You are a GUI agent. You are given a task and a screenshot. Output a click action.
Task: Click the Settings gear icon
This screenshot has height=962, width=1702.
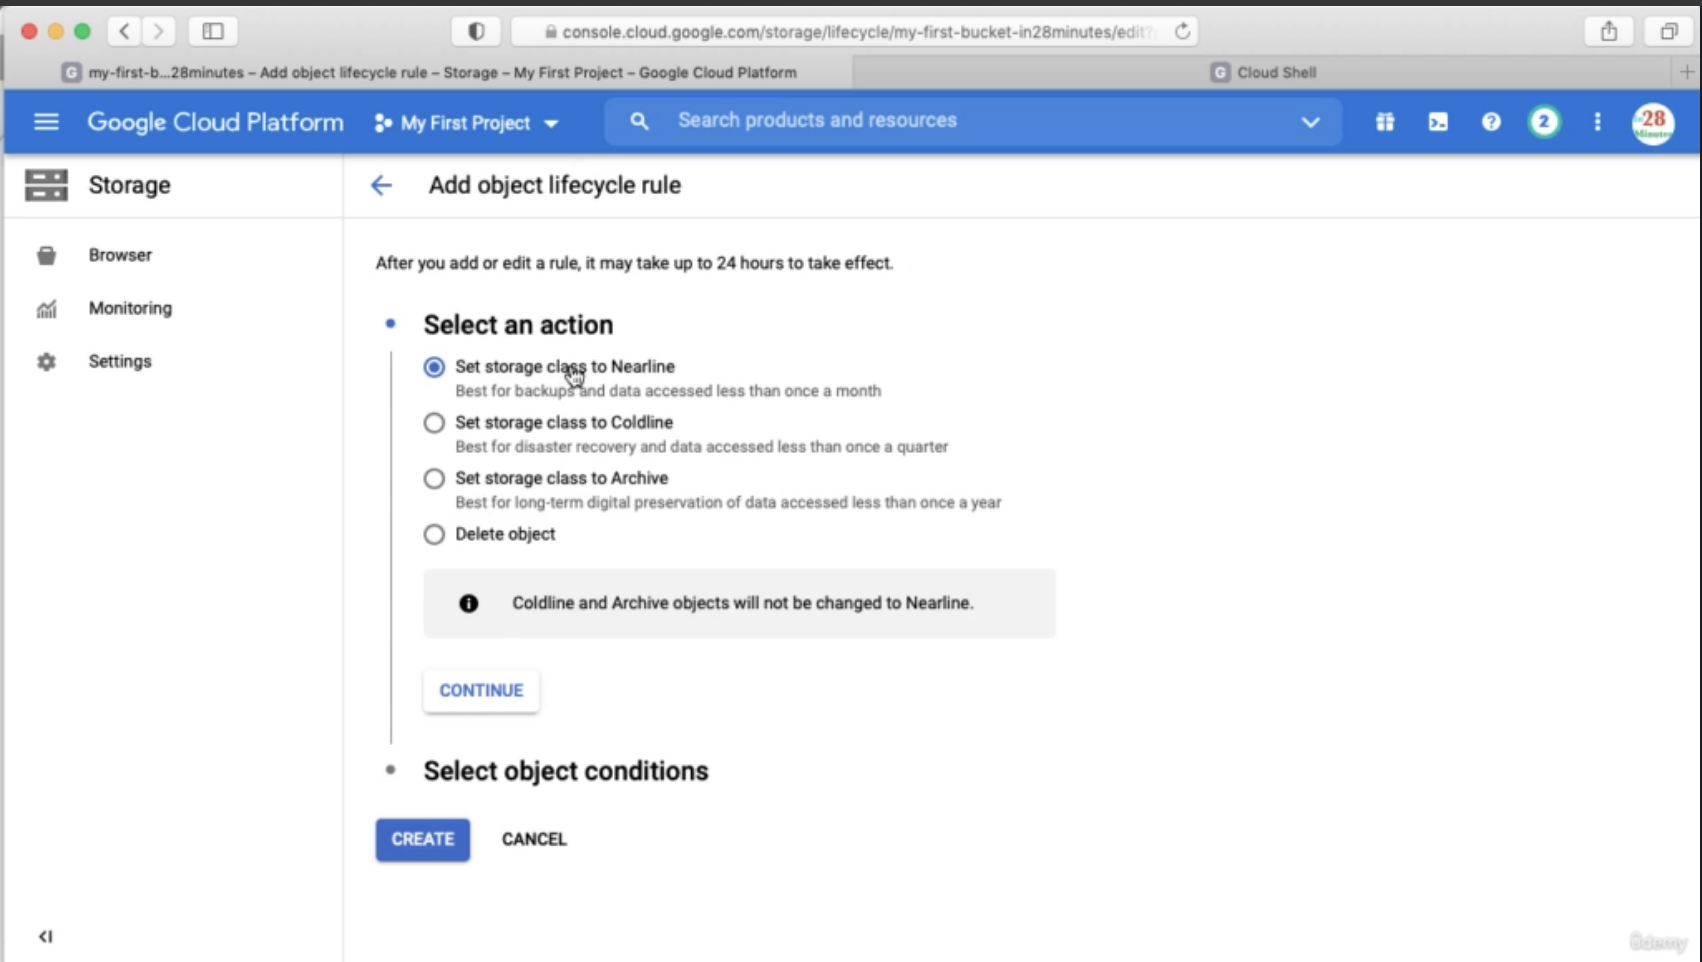tap(46, 362)
